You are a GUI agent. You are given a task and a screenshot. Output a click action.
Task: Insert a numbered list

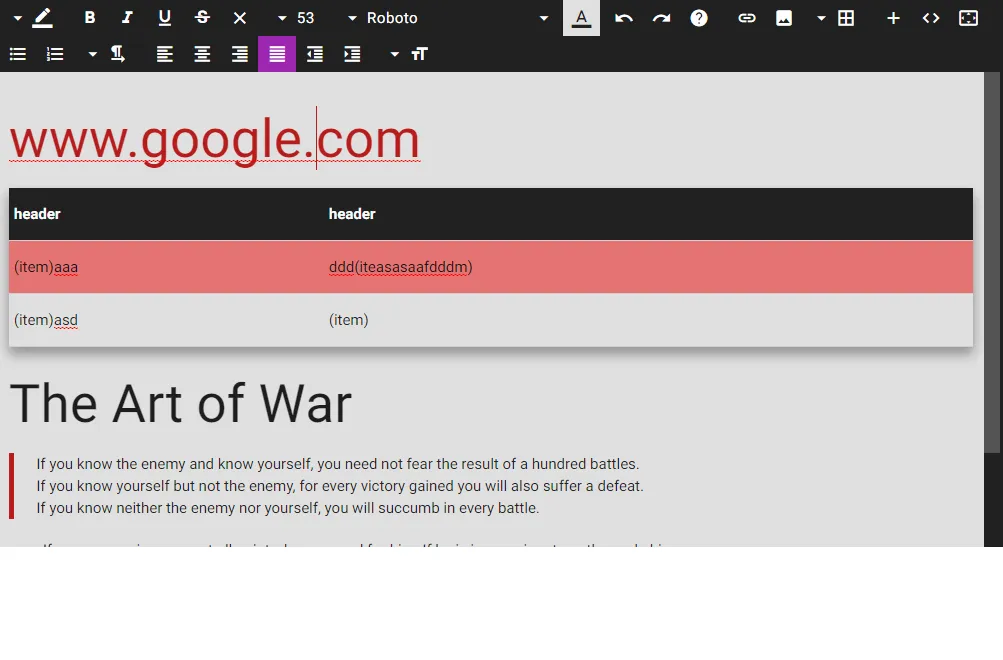55,54
